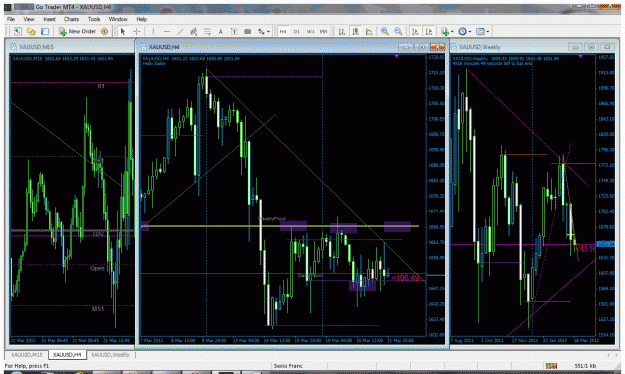Activate the XAUUSD,M15 chart window title bar

coord(71,47)
